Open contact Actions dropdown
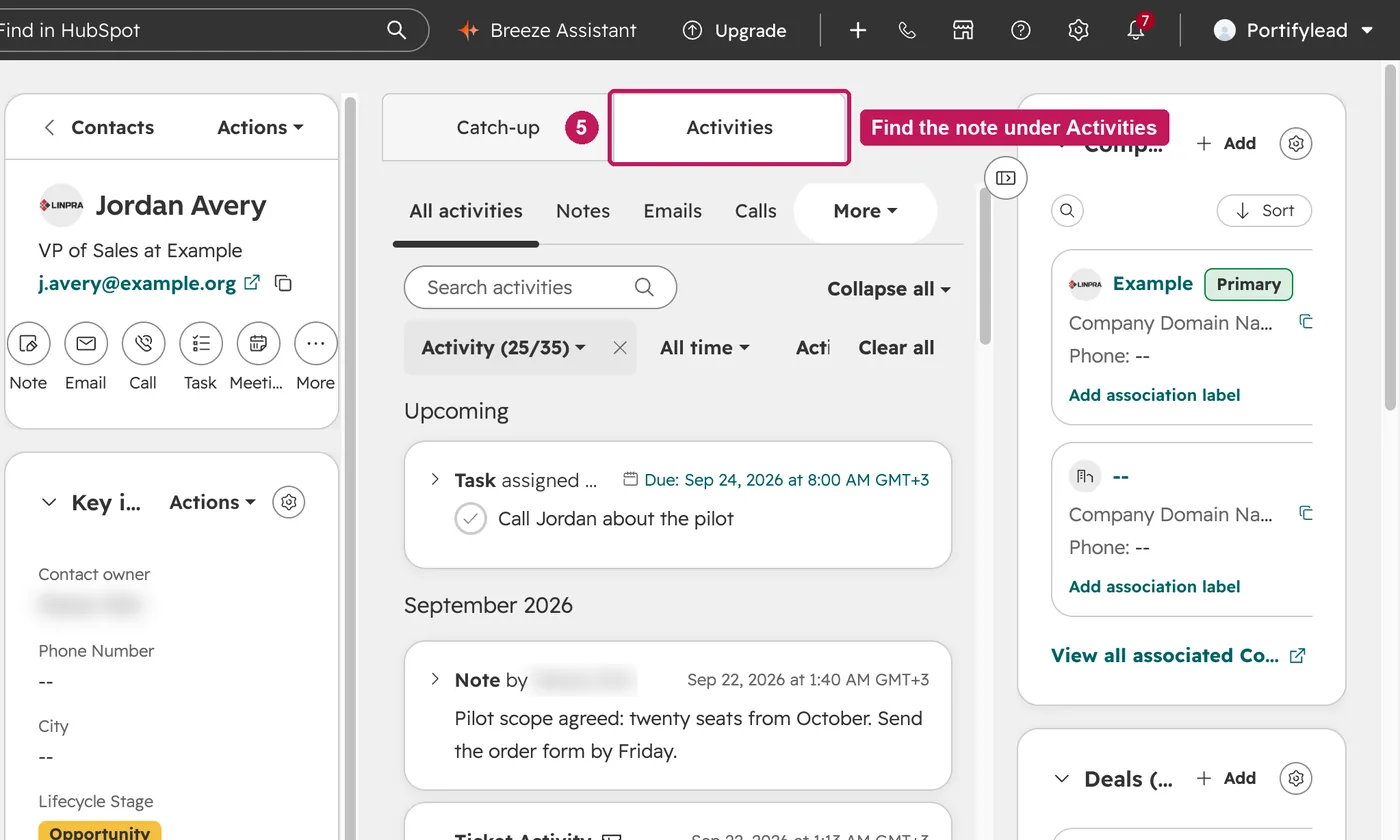 point(260,127)
